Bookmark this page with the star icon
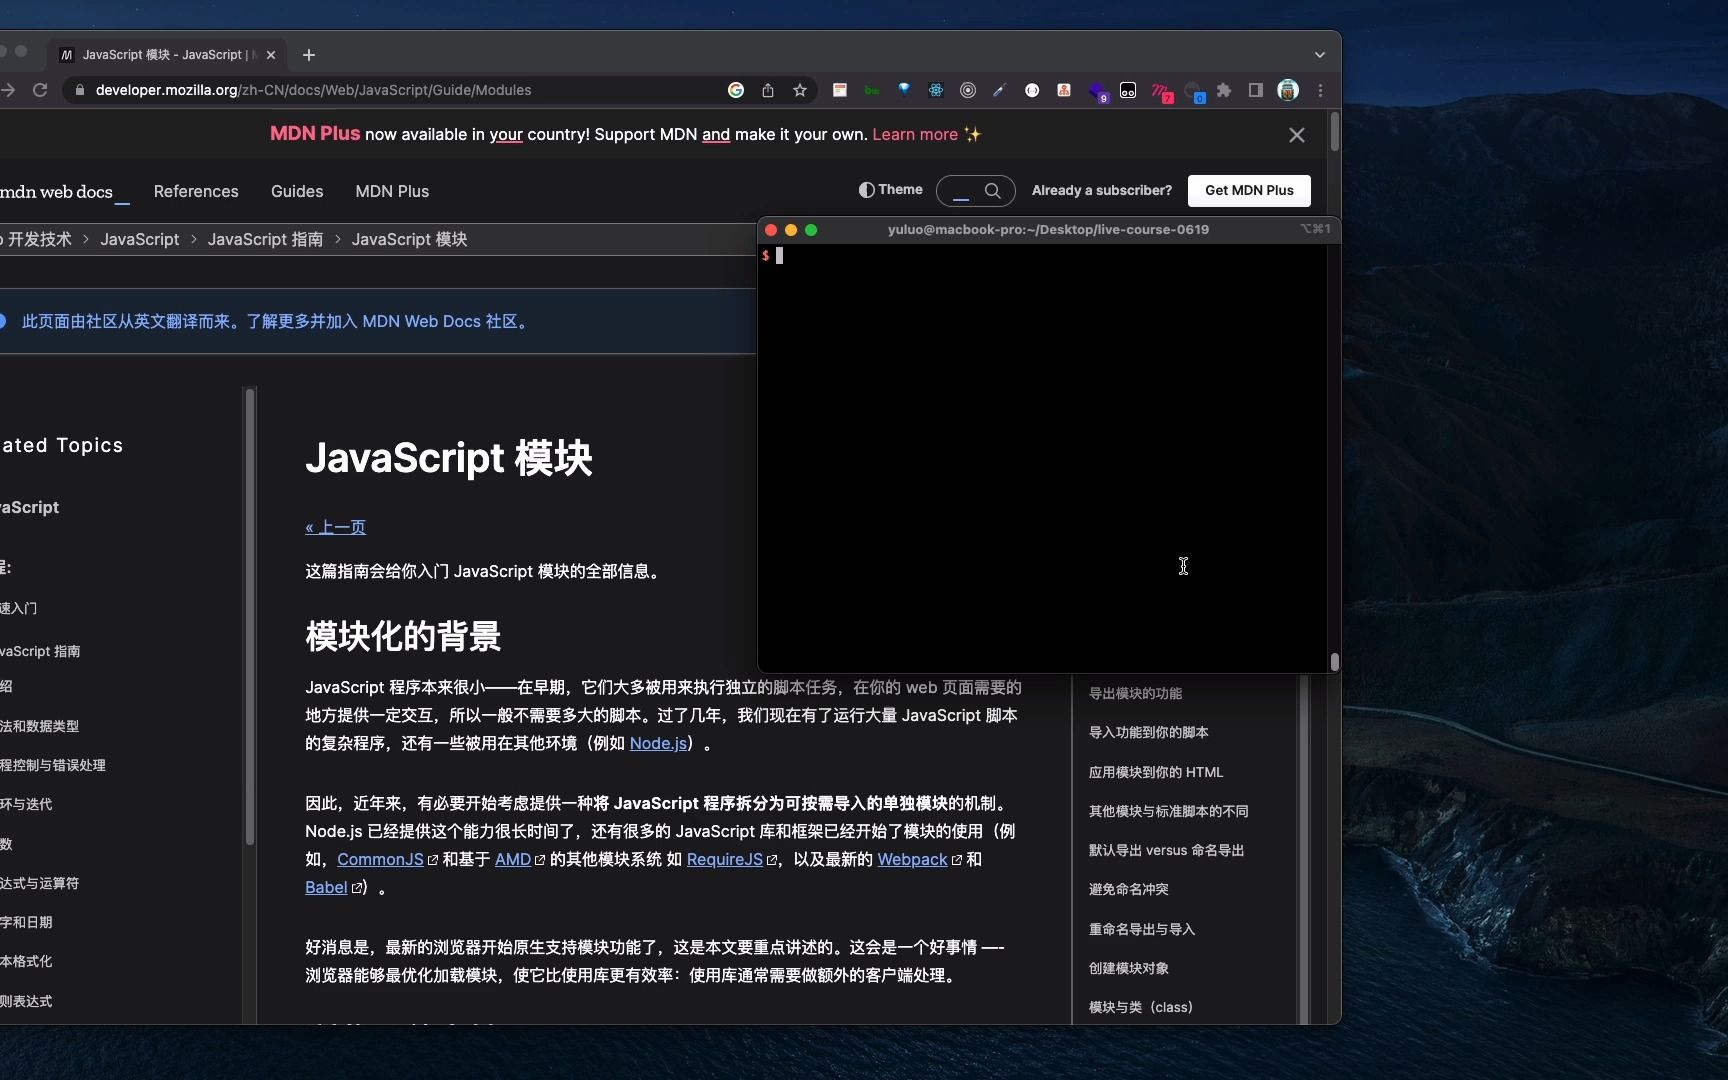Viewport: 1728px width, 1080px height. (x=800, y=90)
